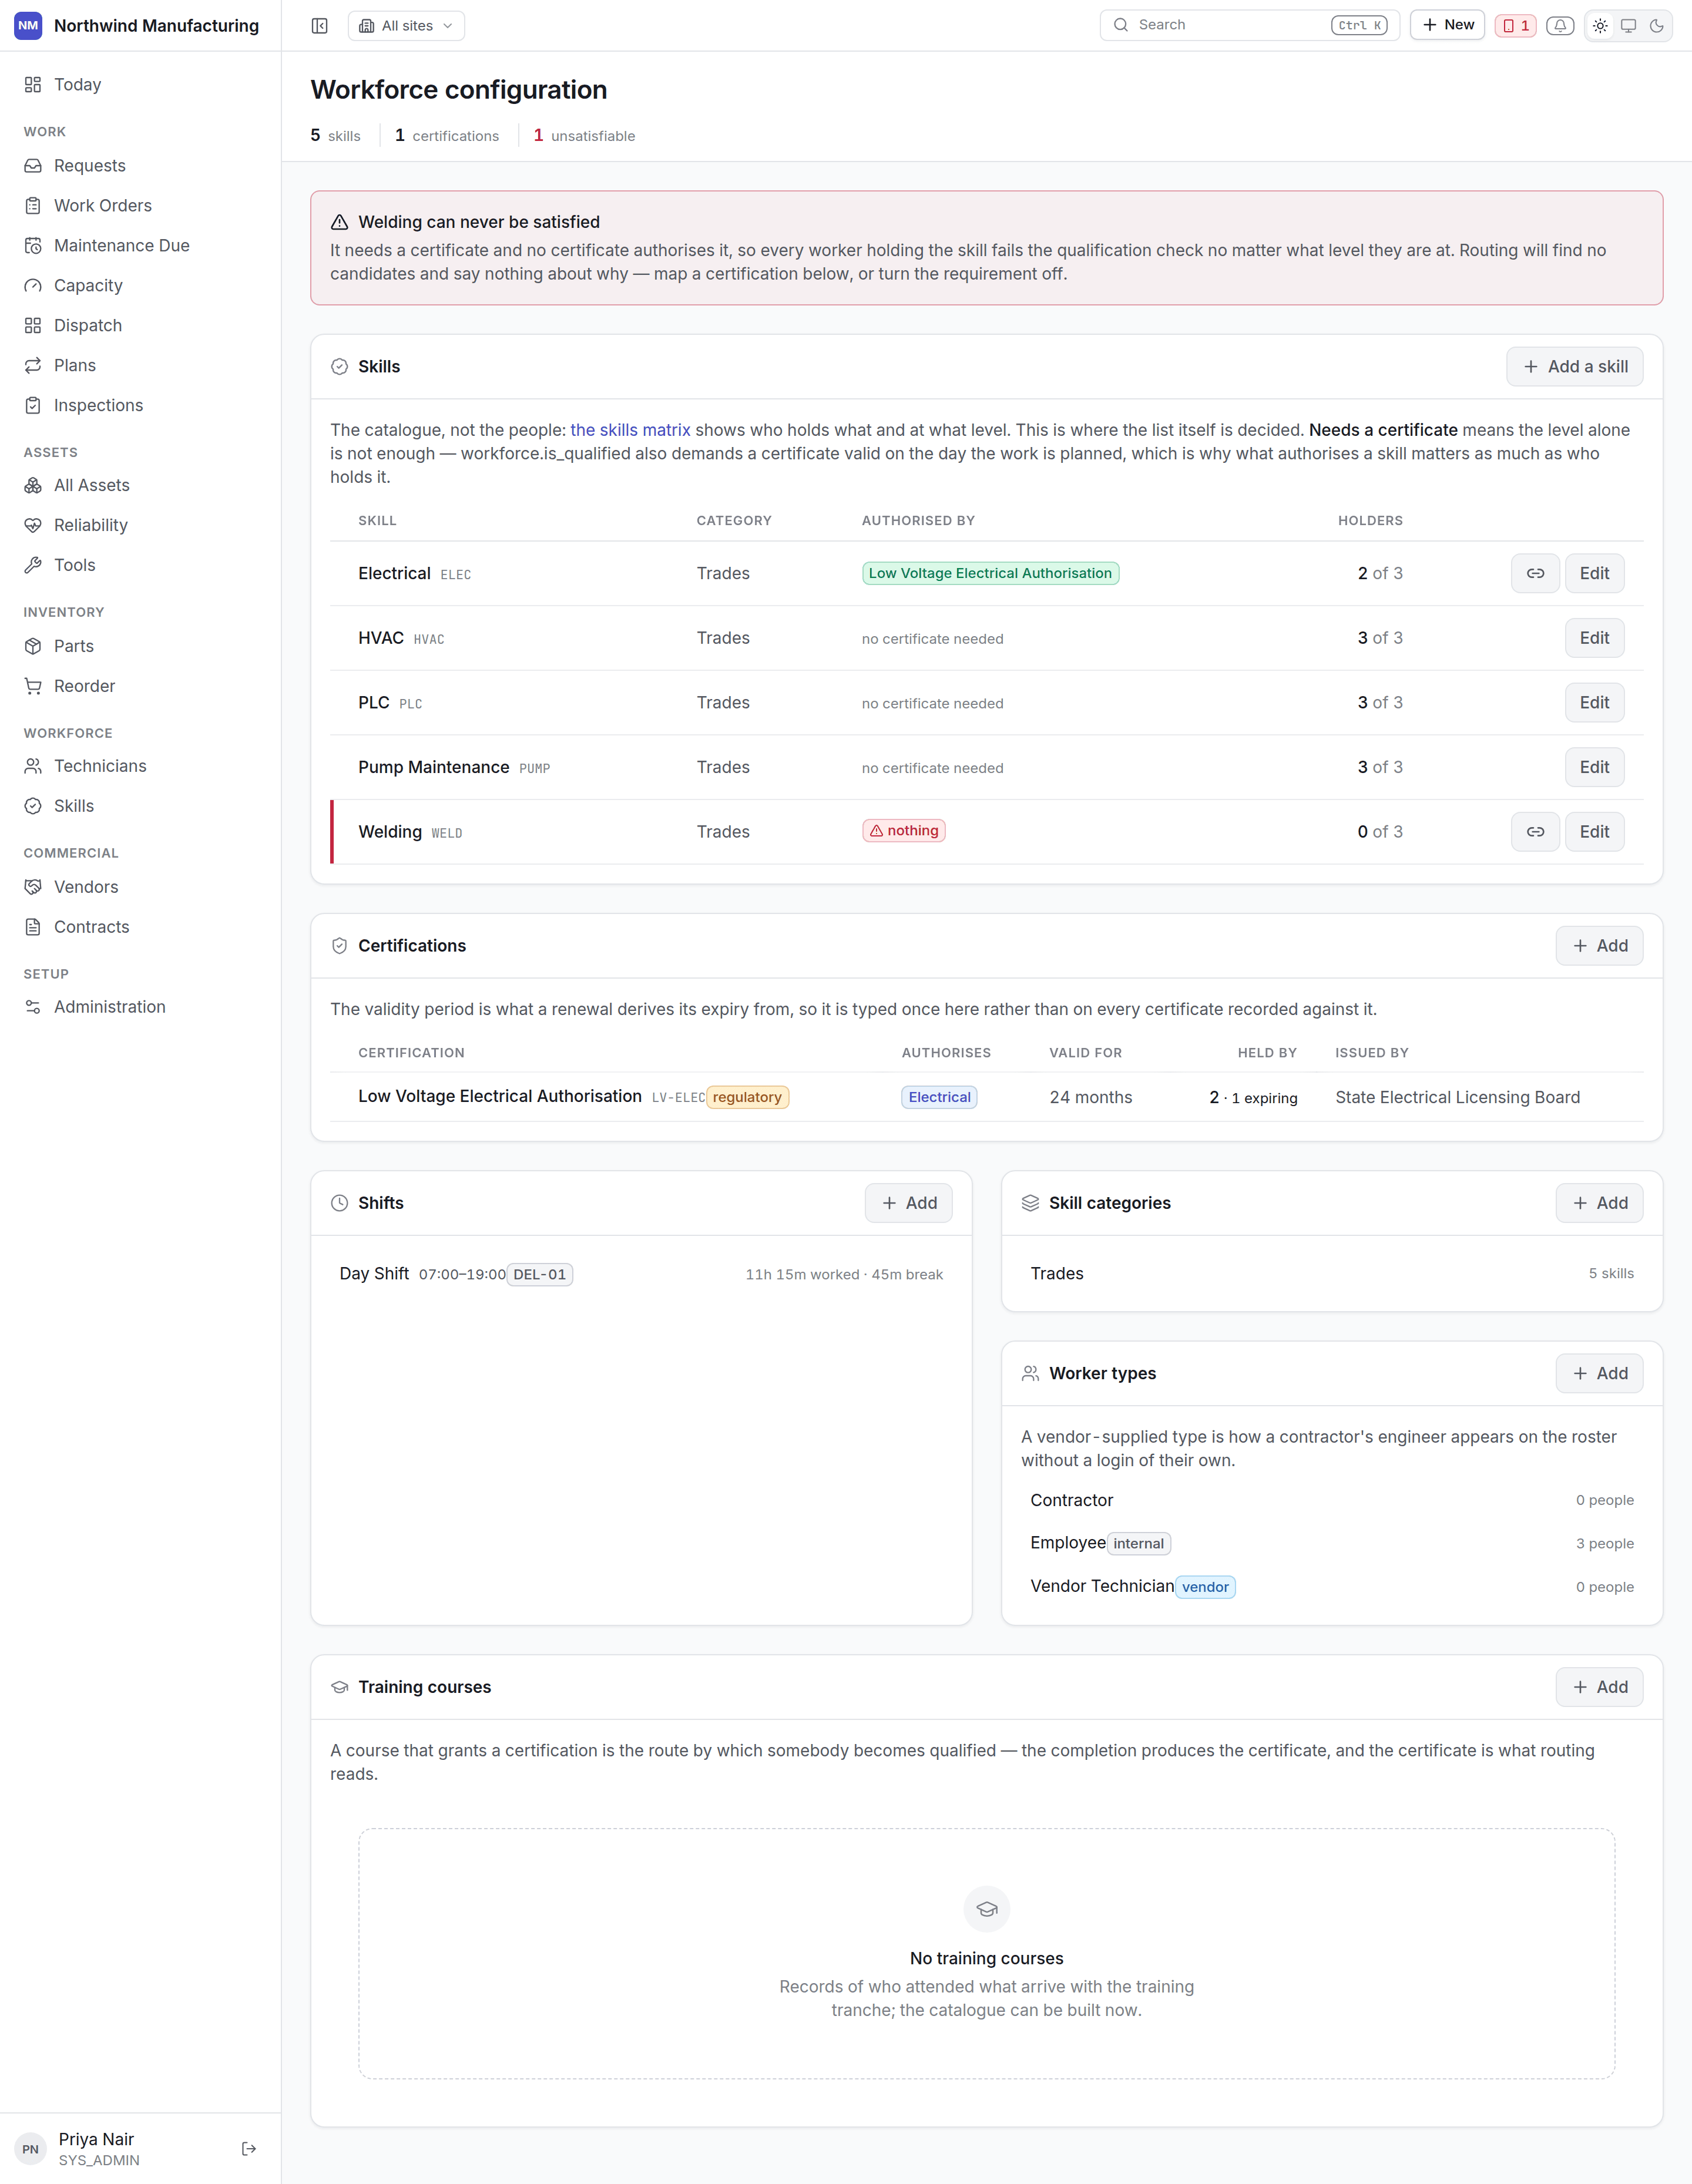Click the Administration settings icon

click(x=33, y=1008)
